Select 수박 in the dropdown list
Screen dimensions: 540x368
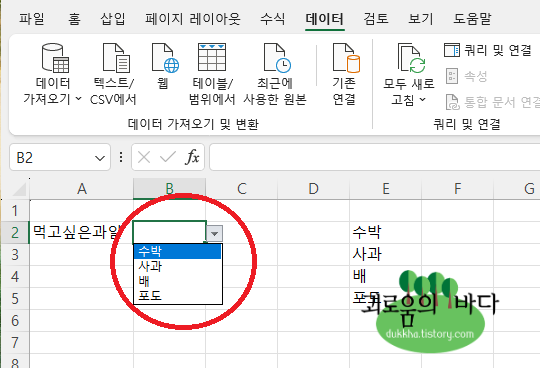pos(178,252)
